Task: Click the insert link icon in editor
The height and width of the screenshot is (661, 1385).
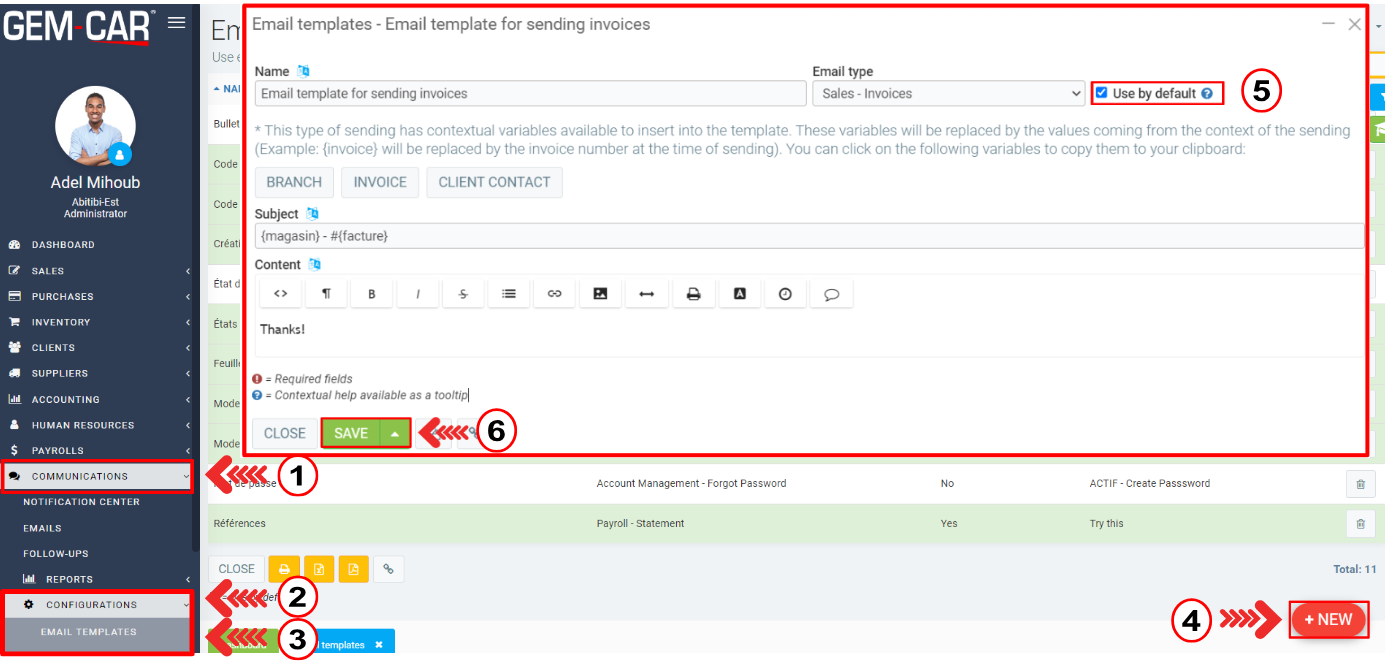Action: [x=554, y=294]
